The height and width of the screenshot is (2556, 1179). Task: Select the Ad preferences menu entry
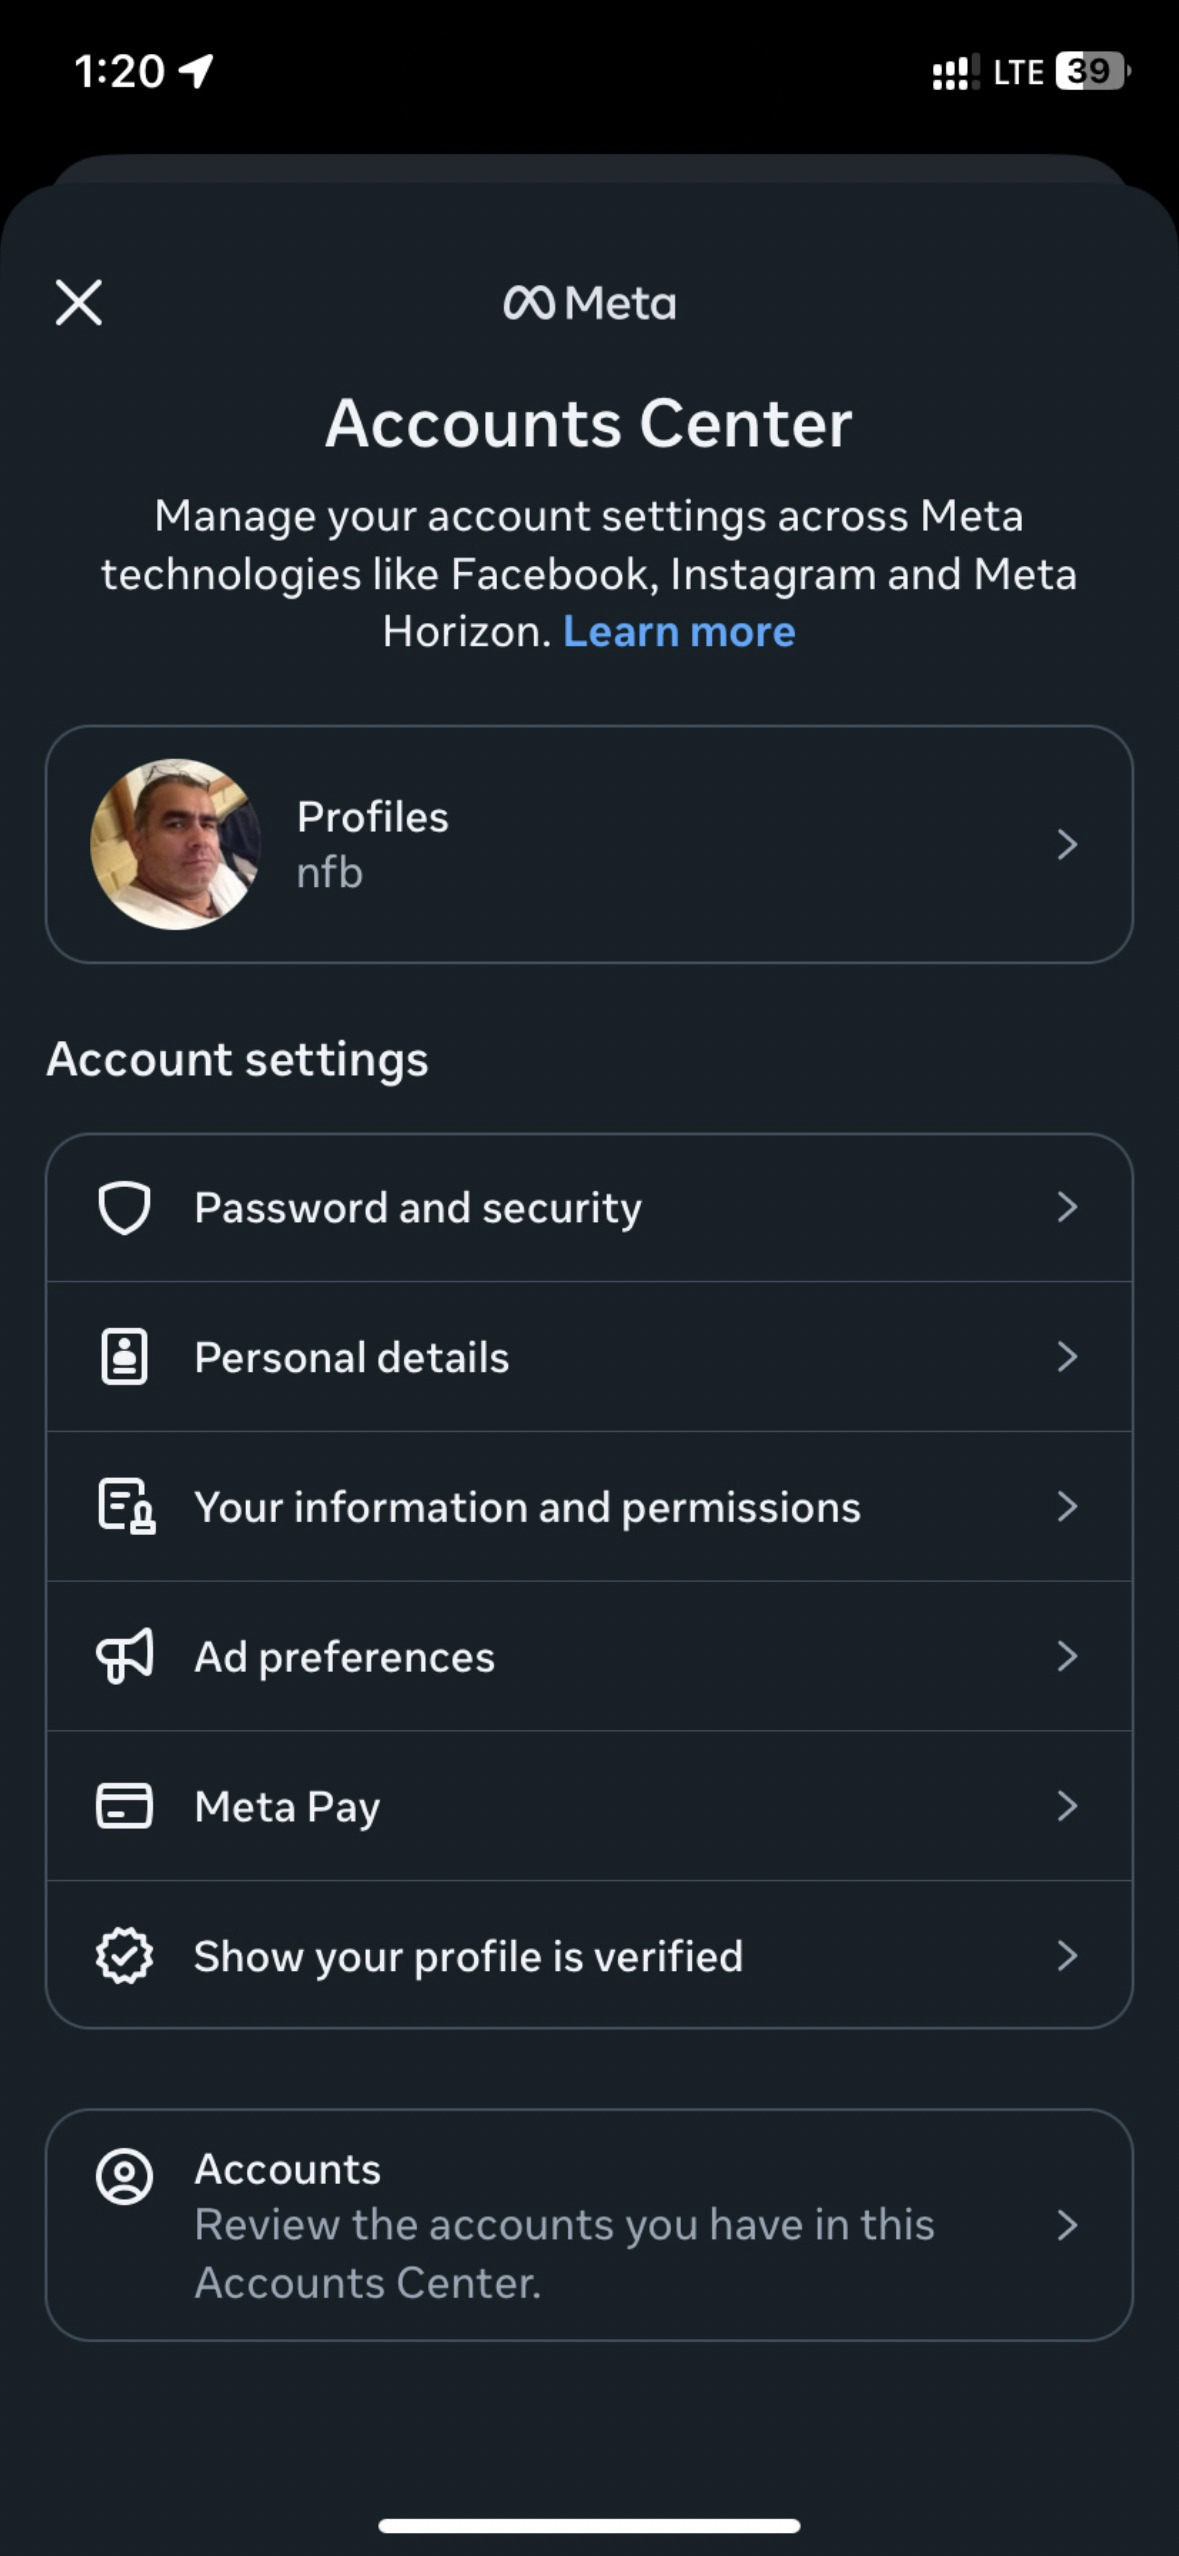pos(344,1656)
